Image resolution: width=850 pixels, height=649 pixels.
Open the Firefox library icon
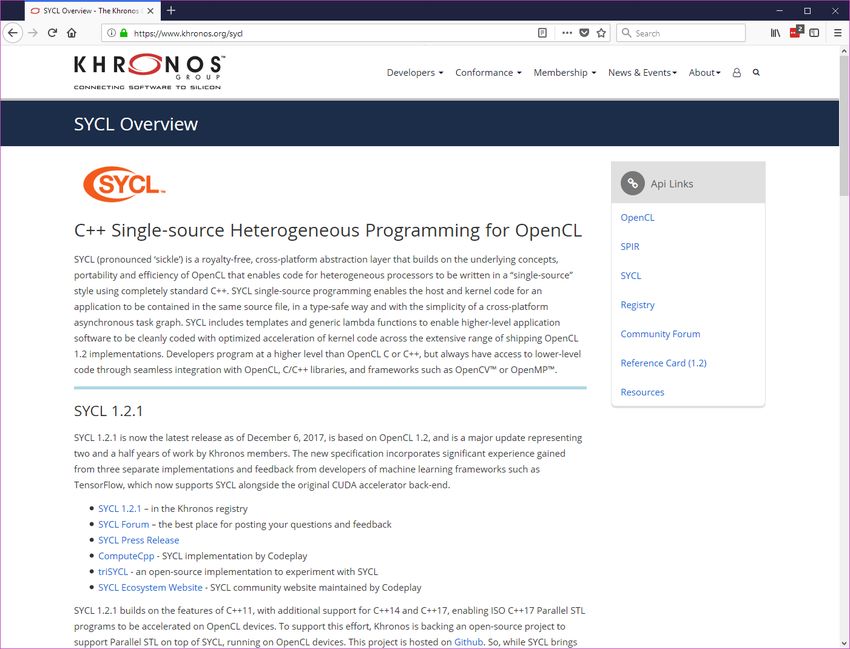click(x=776, y=33)
